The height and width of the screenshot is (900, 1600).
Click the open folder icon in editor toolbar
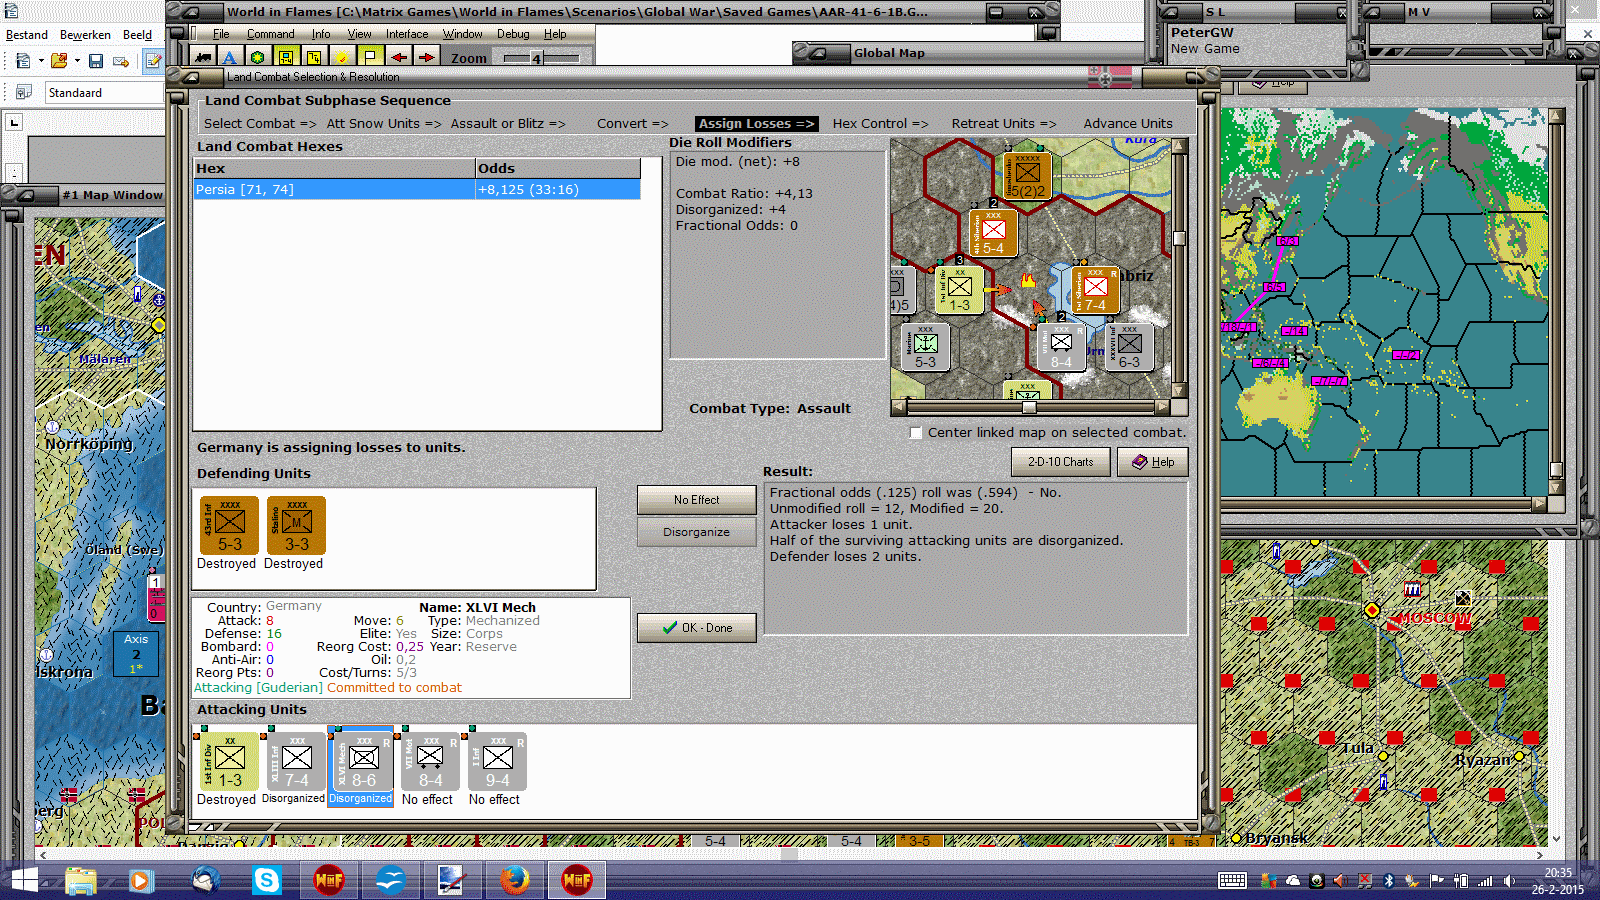[x=59, y=61]
